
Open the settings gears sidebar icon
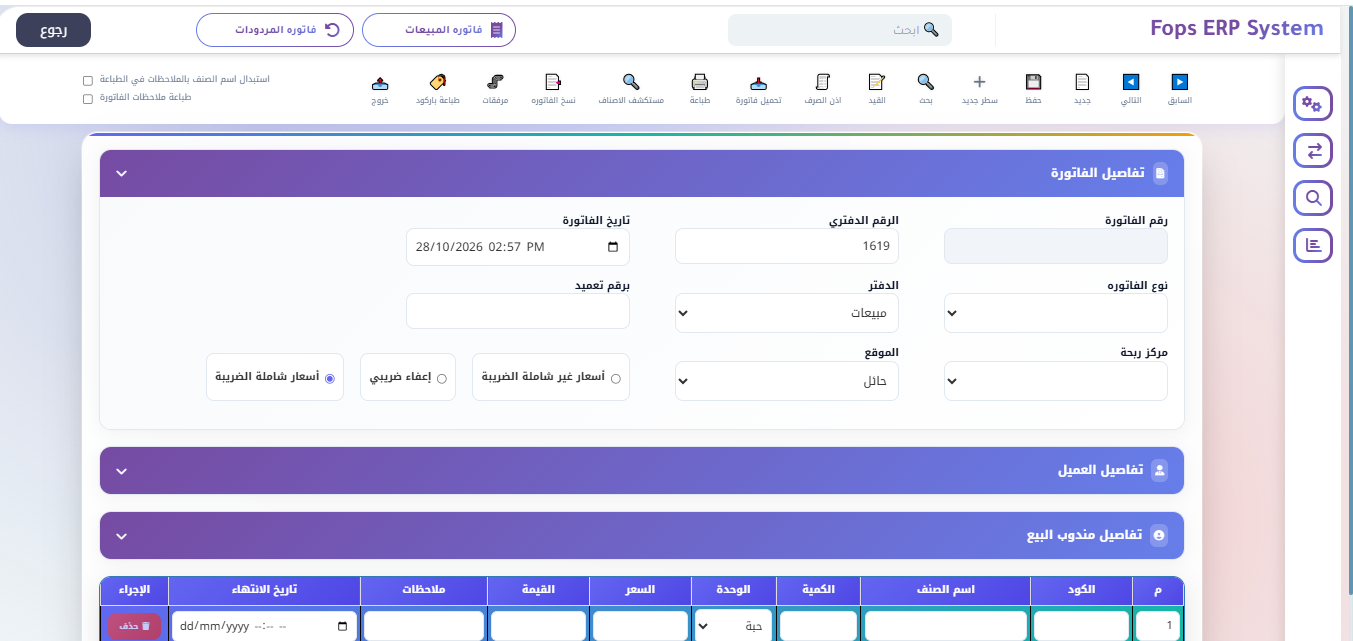pyautogui.click(x=1313, y=105)
